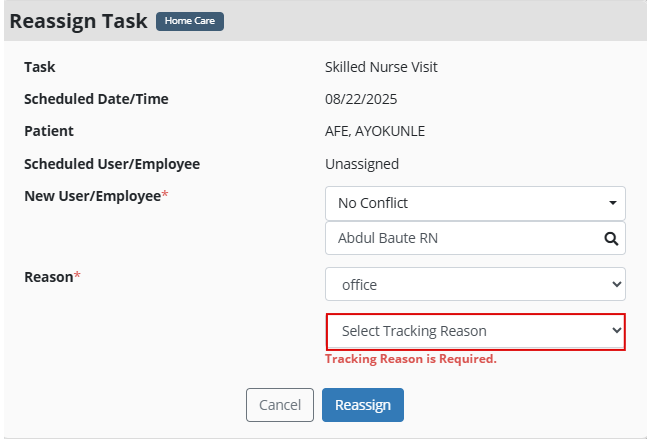Expand the office reason dropdown
Image resolution: width=651 pixels, height=439 pixels.
pyautogui.click(x=475, y=285)
